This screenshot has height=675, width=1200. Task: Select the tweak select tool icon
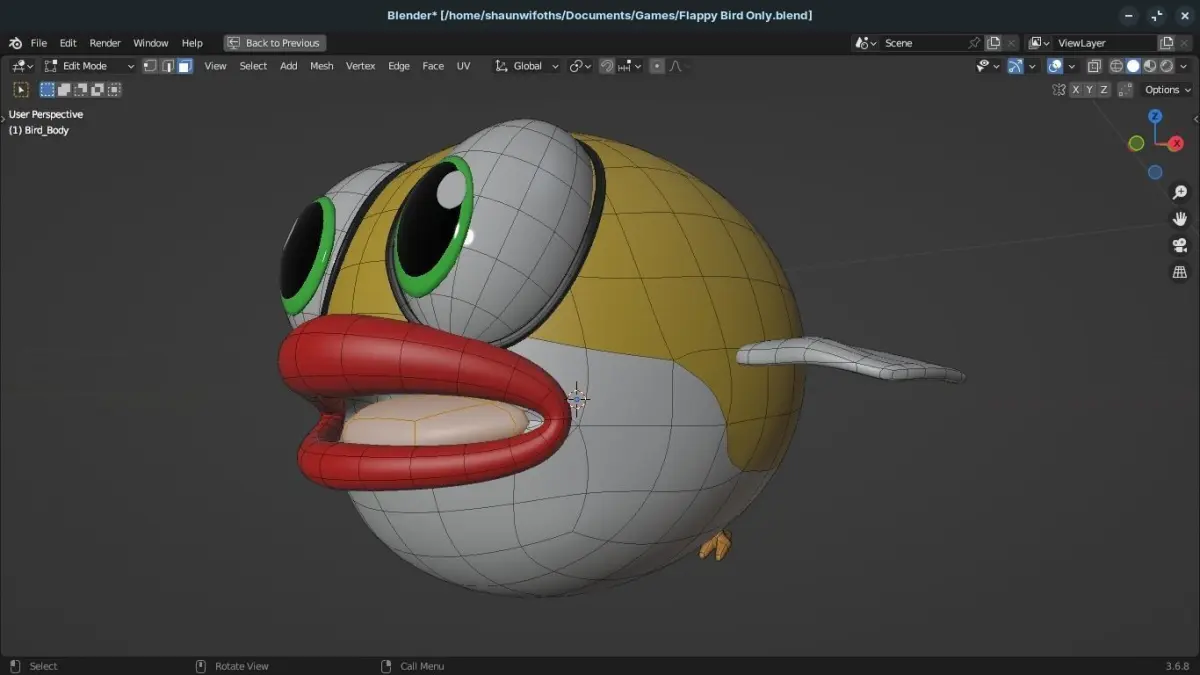pos(21,90)
